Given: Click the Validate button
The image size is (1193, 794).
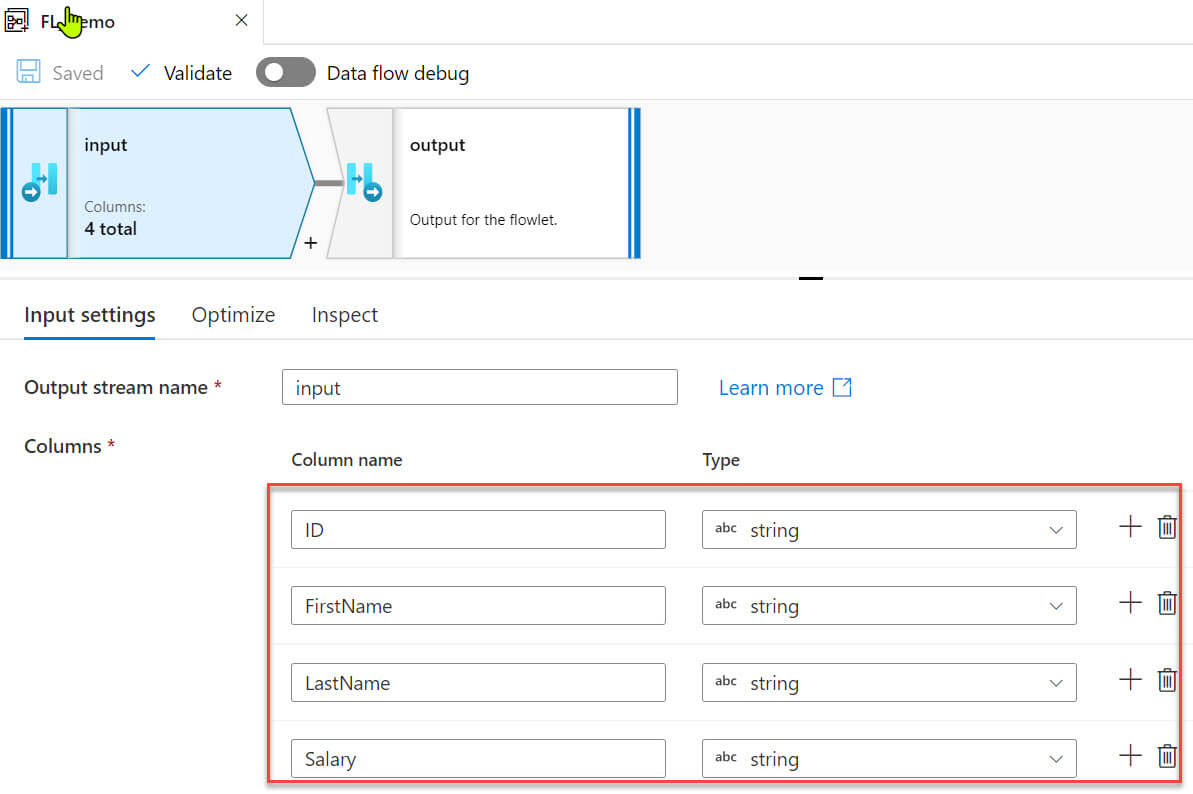Looking at the screenshot, I should point(182,73).
